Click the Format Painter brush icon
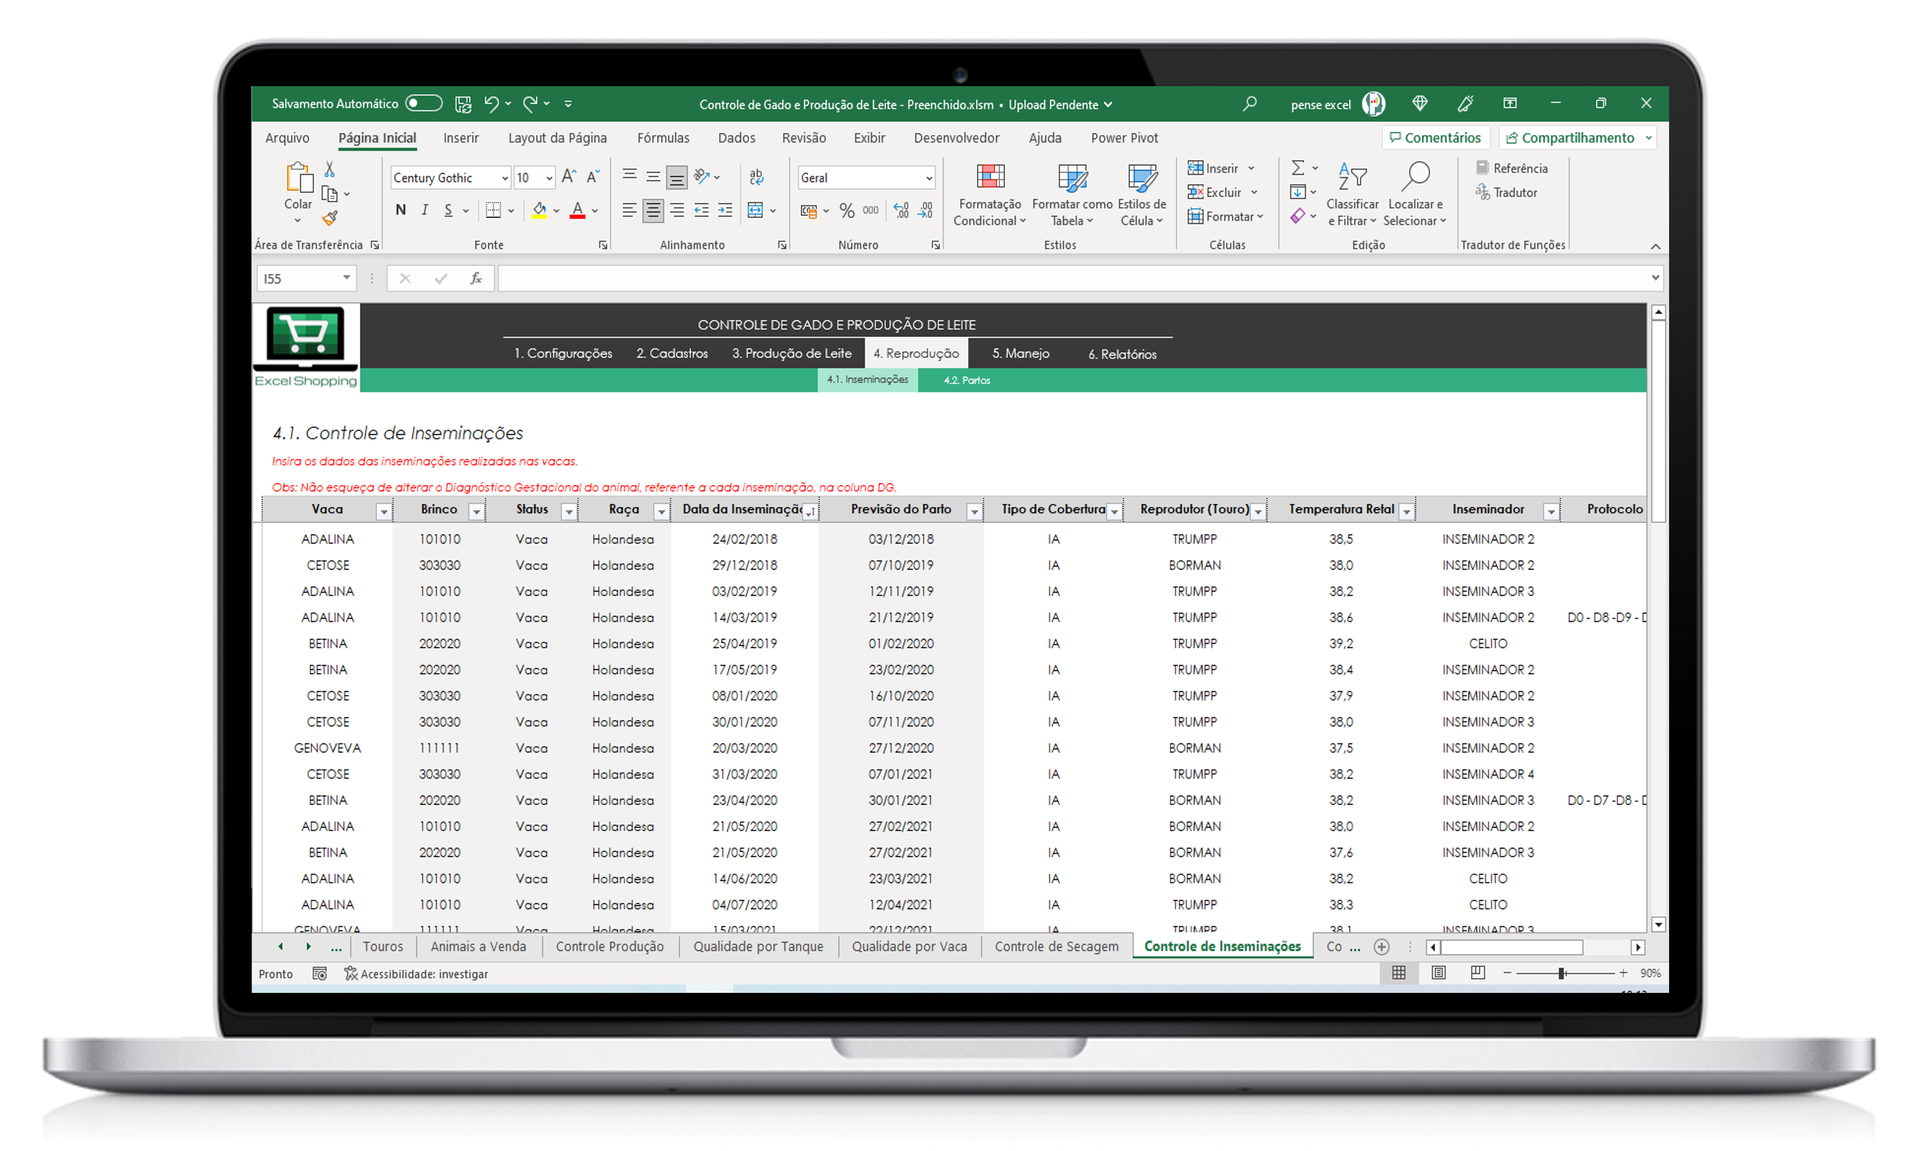 [330, 218]
